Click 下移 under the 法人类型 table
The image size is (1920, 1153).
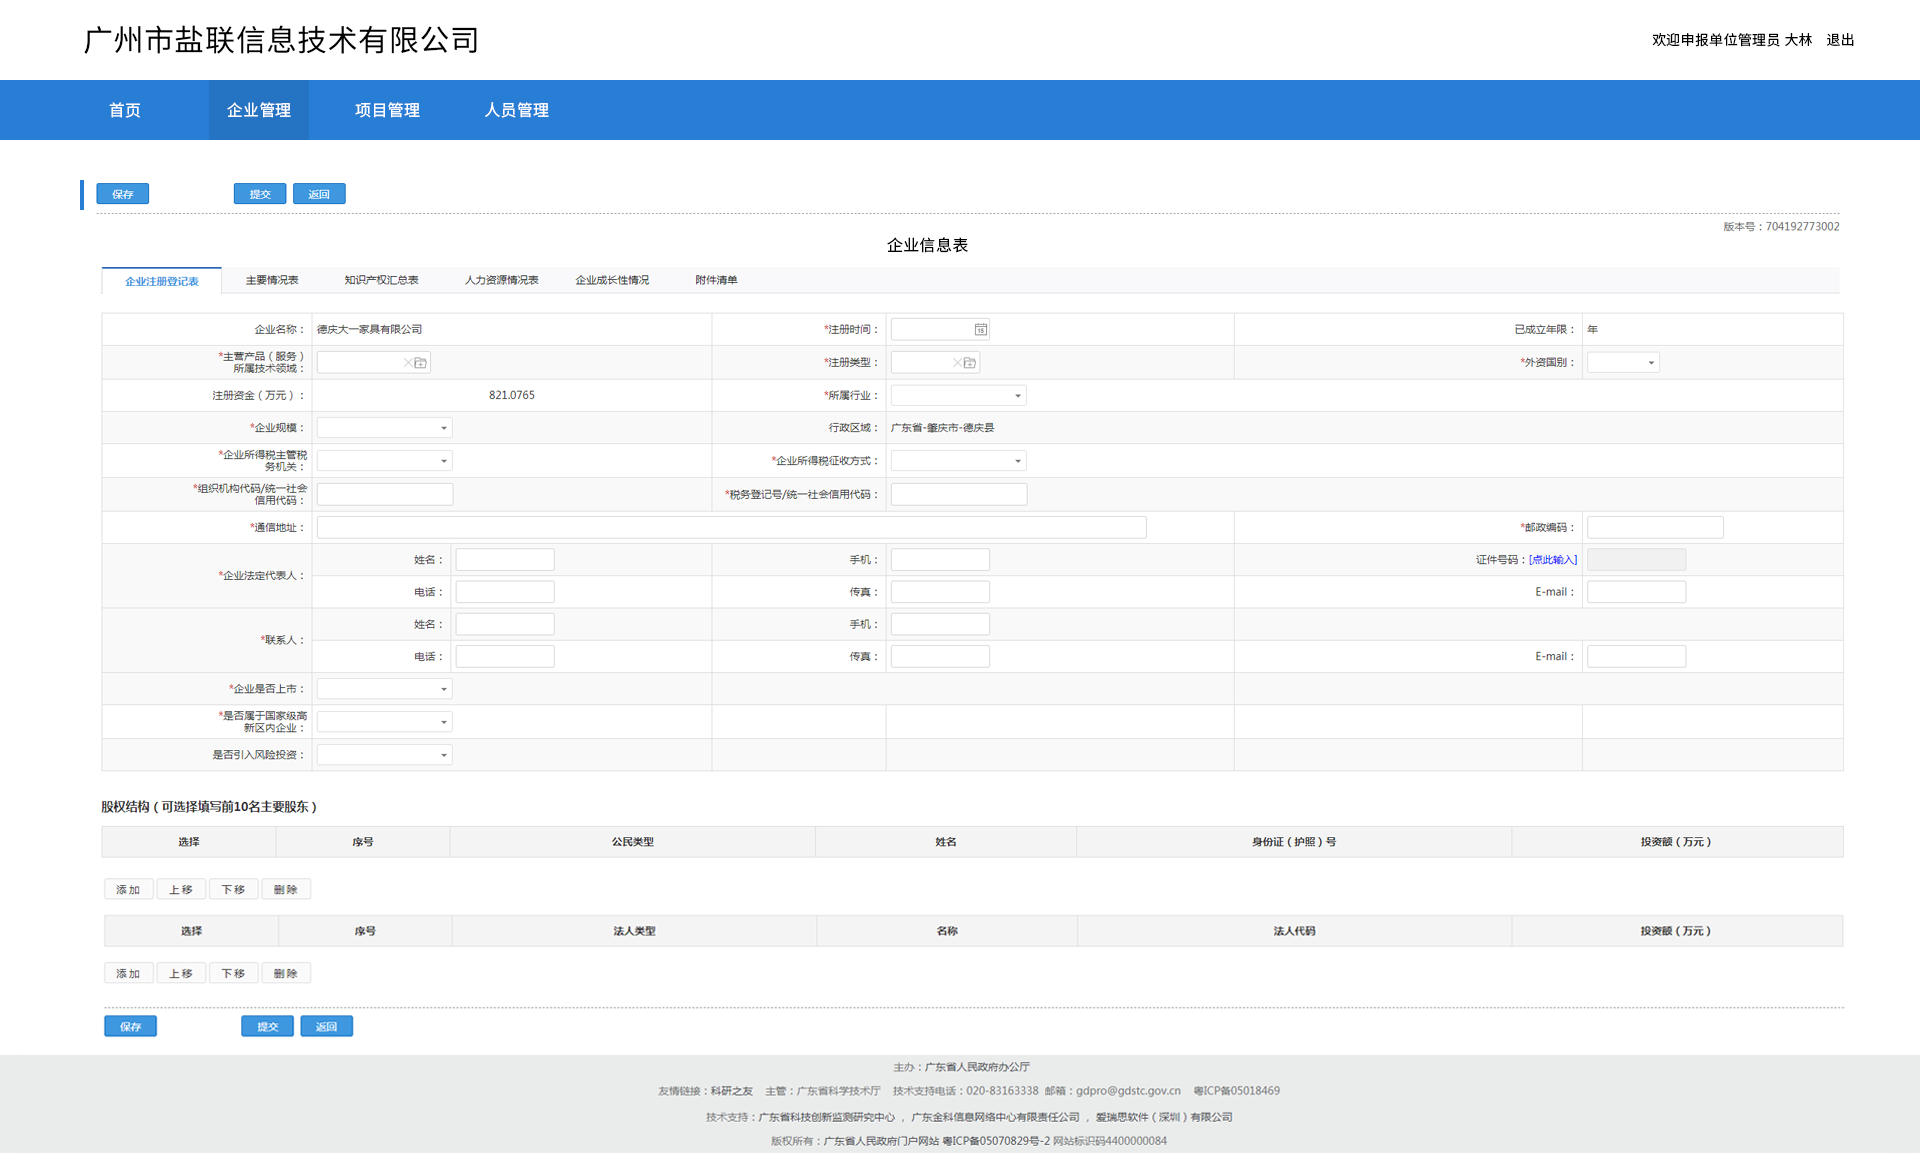[x=233, y=973]
